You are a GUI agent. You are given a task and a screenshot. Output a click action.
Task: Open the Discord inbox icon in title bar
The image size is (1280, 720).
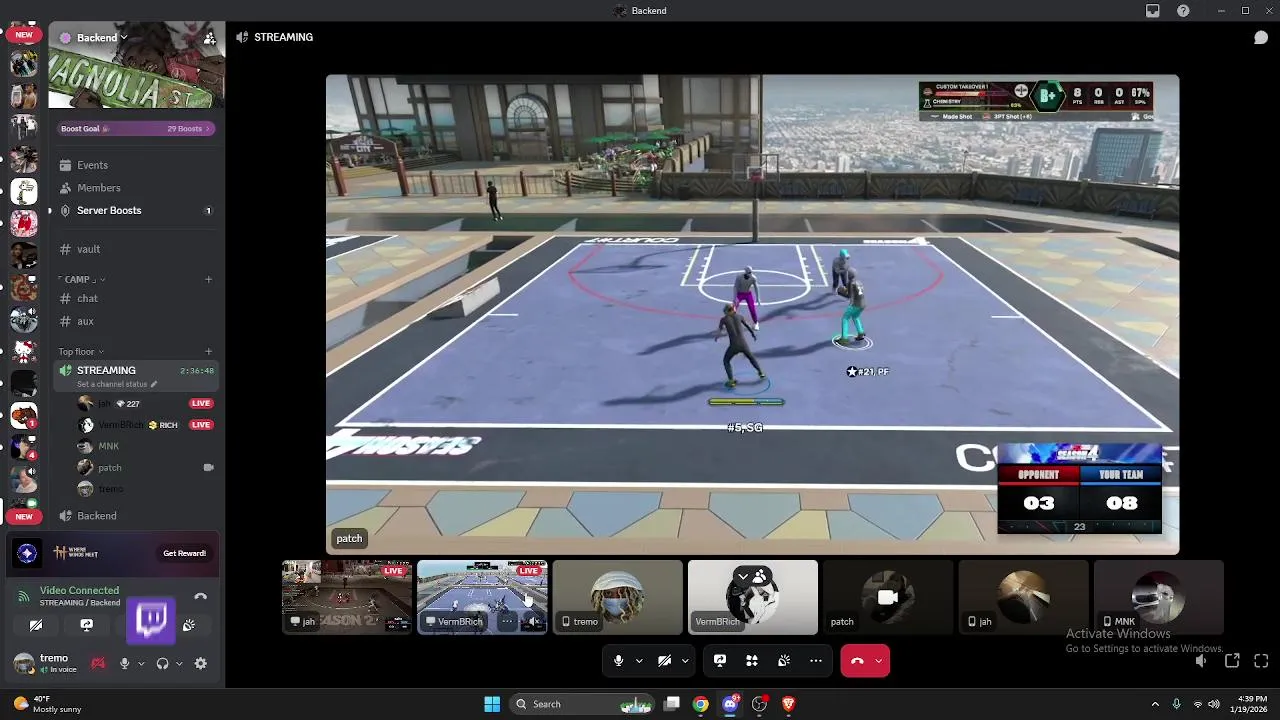pyautogui.click(x=1153, y=11)
